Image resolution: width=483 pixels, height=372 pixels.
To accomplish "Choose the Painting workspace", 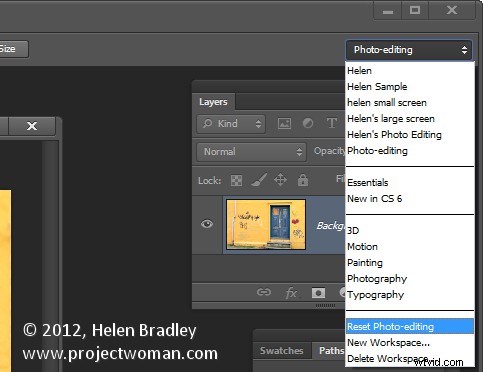I will coord(410,263).
